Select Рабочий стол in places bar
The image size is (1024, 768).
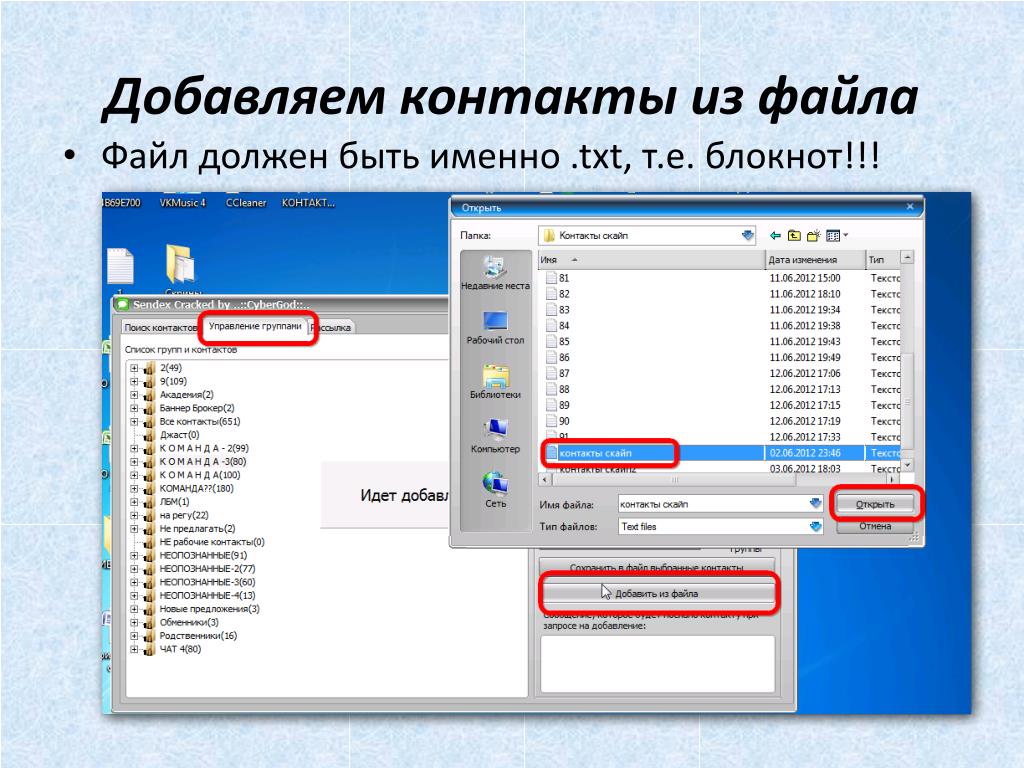495,328
